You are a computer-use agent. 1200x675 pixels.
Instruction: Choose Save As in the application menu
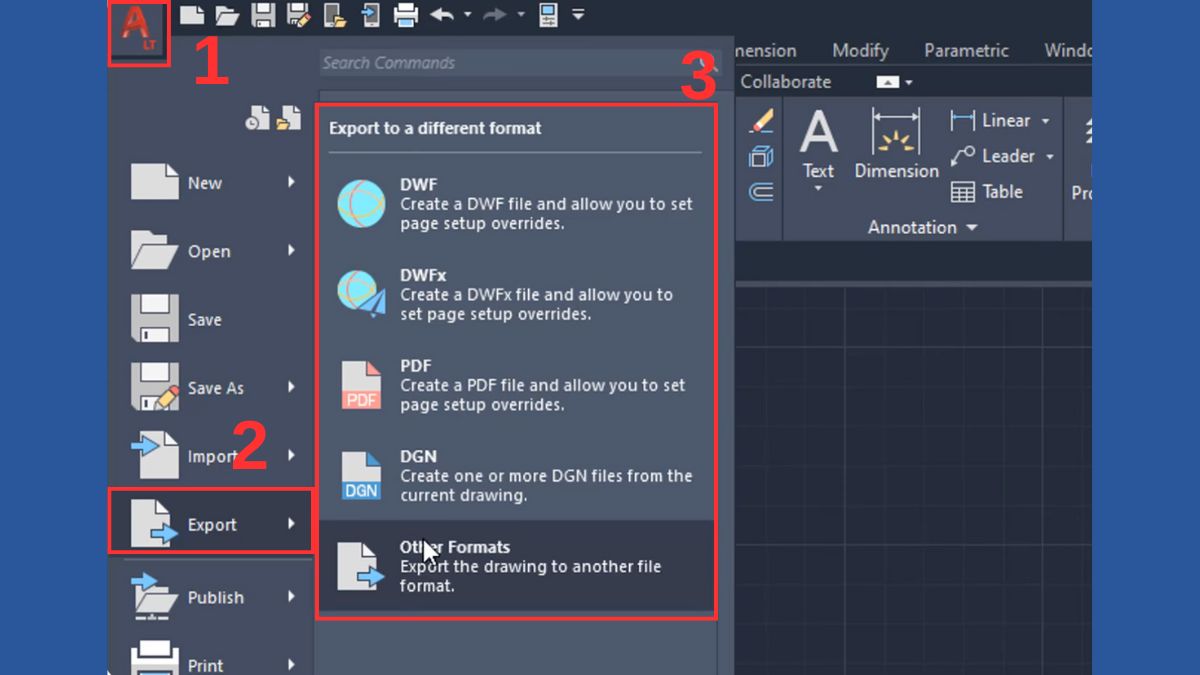[x=211, y=387]
